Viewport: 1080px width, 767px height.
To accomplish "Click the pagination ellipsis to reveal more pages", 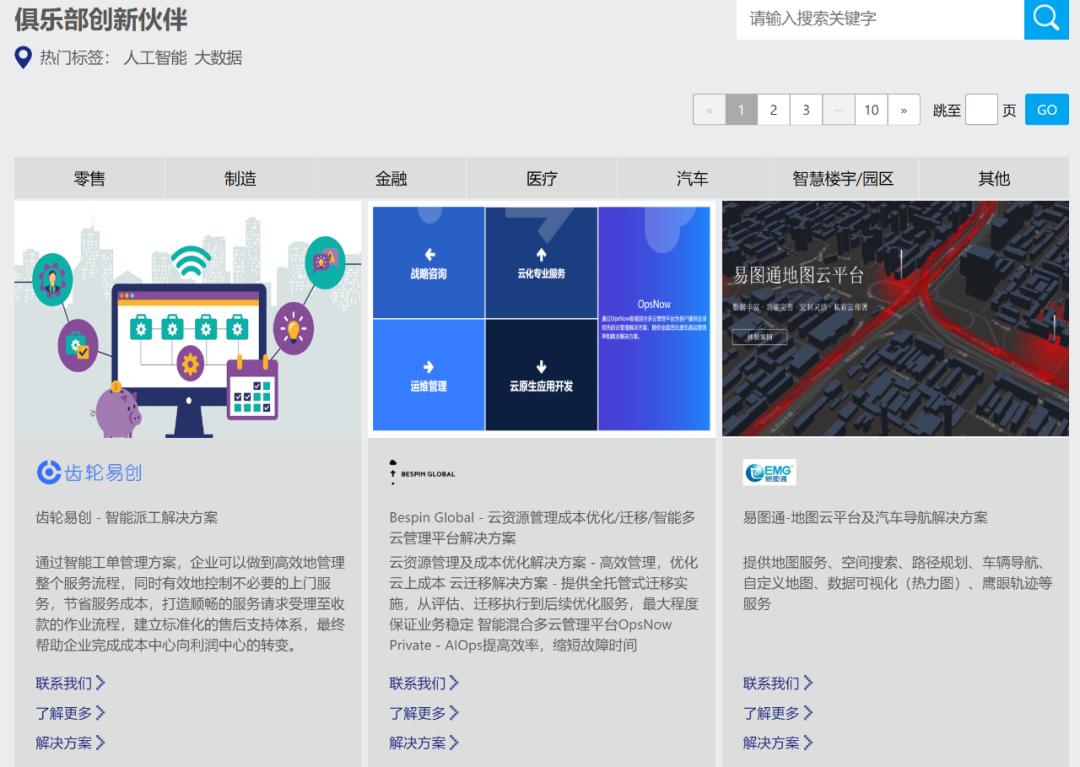I will (x=838, y=109).
